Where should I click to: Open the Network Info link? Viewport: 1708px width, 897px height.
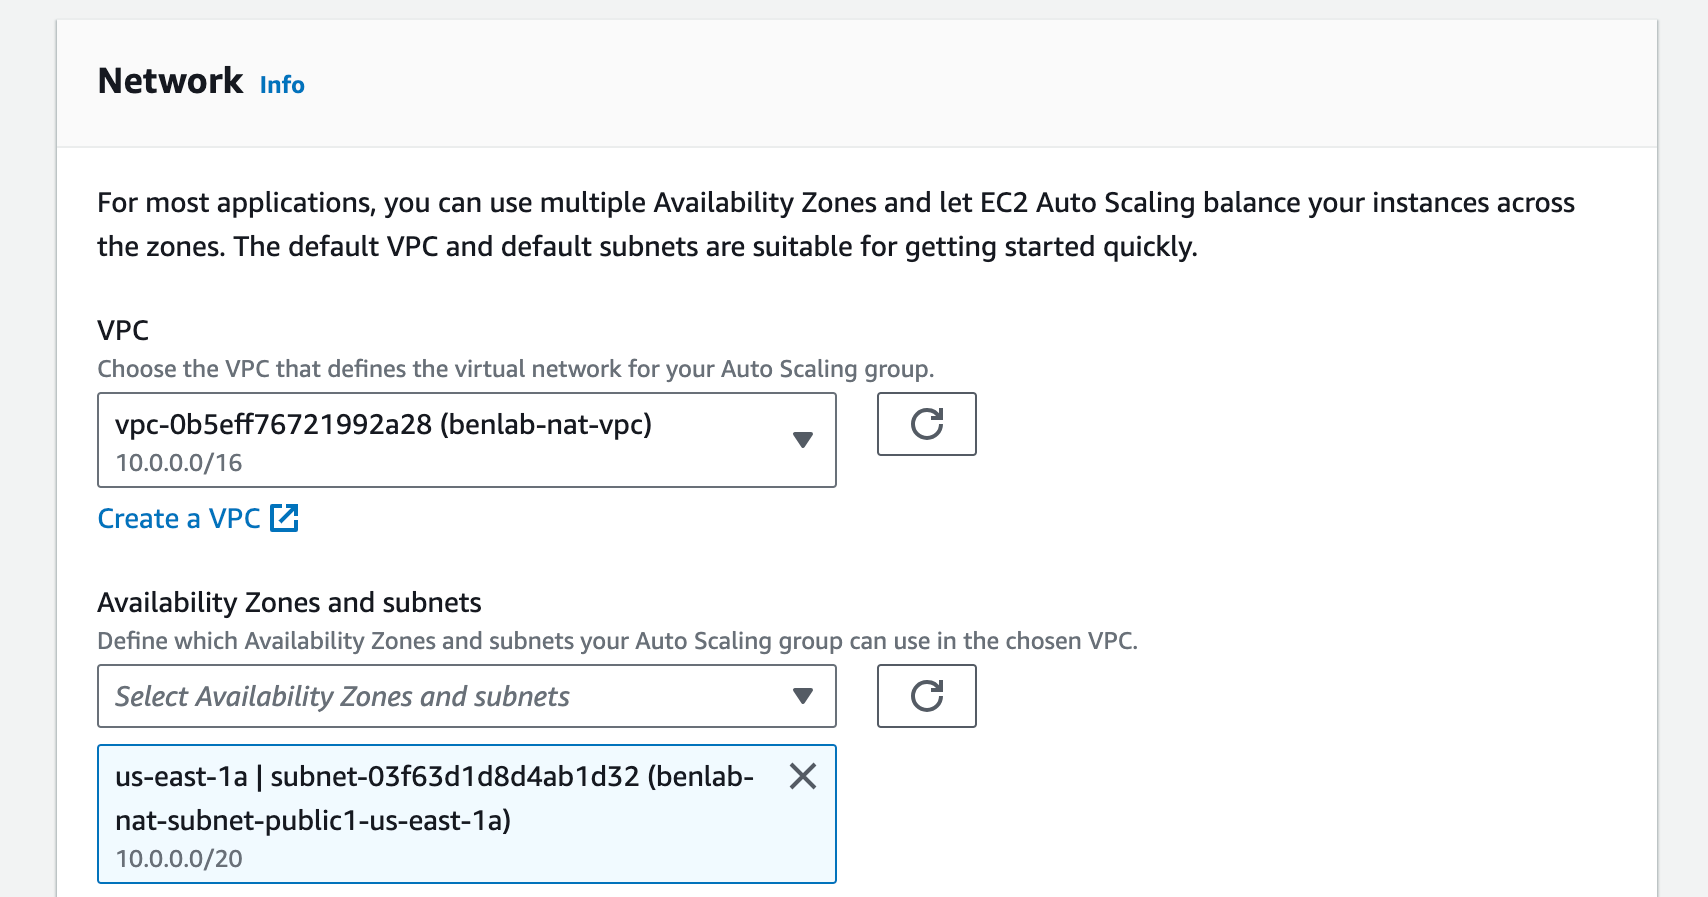(x=282, y=85)
